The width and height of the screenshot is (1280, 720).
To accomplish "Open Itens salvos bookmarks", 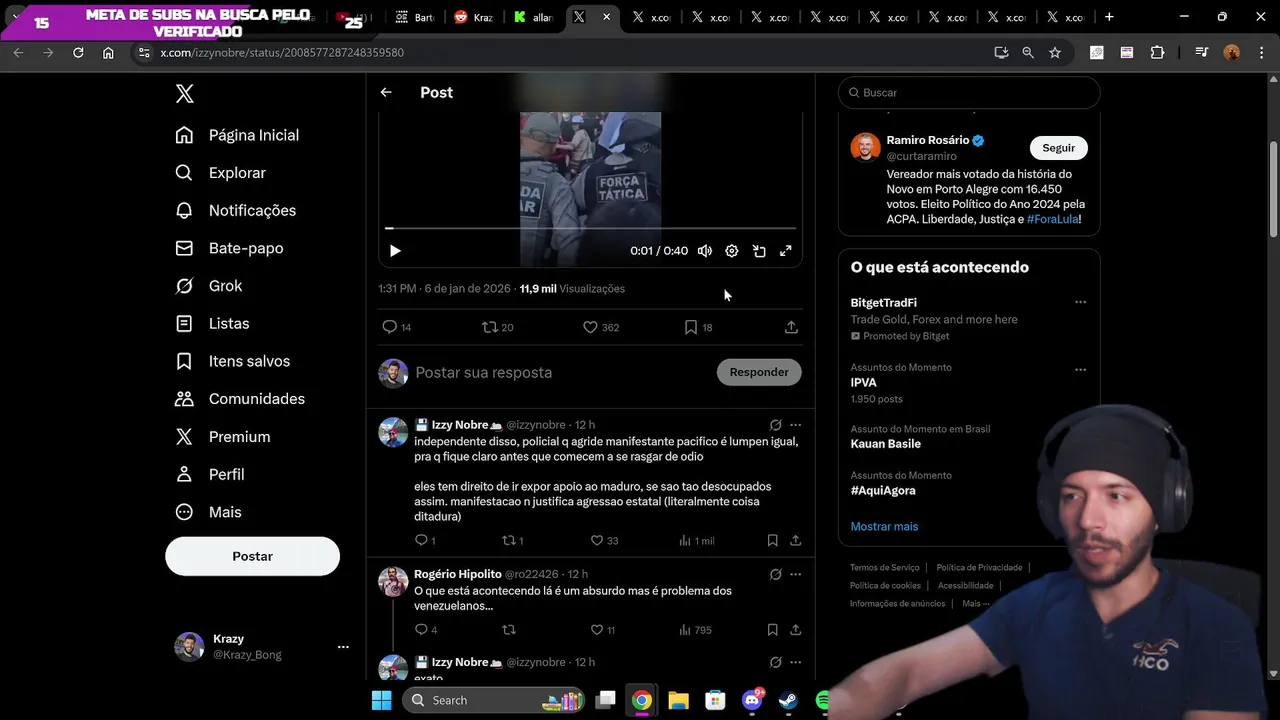I will pyautogui.click(x=233, y=361).
